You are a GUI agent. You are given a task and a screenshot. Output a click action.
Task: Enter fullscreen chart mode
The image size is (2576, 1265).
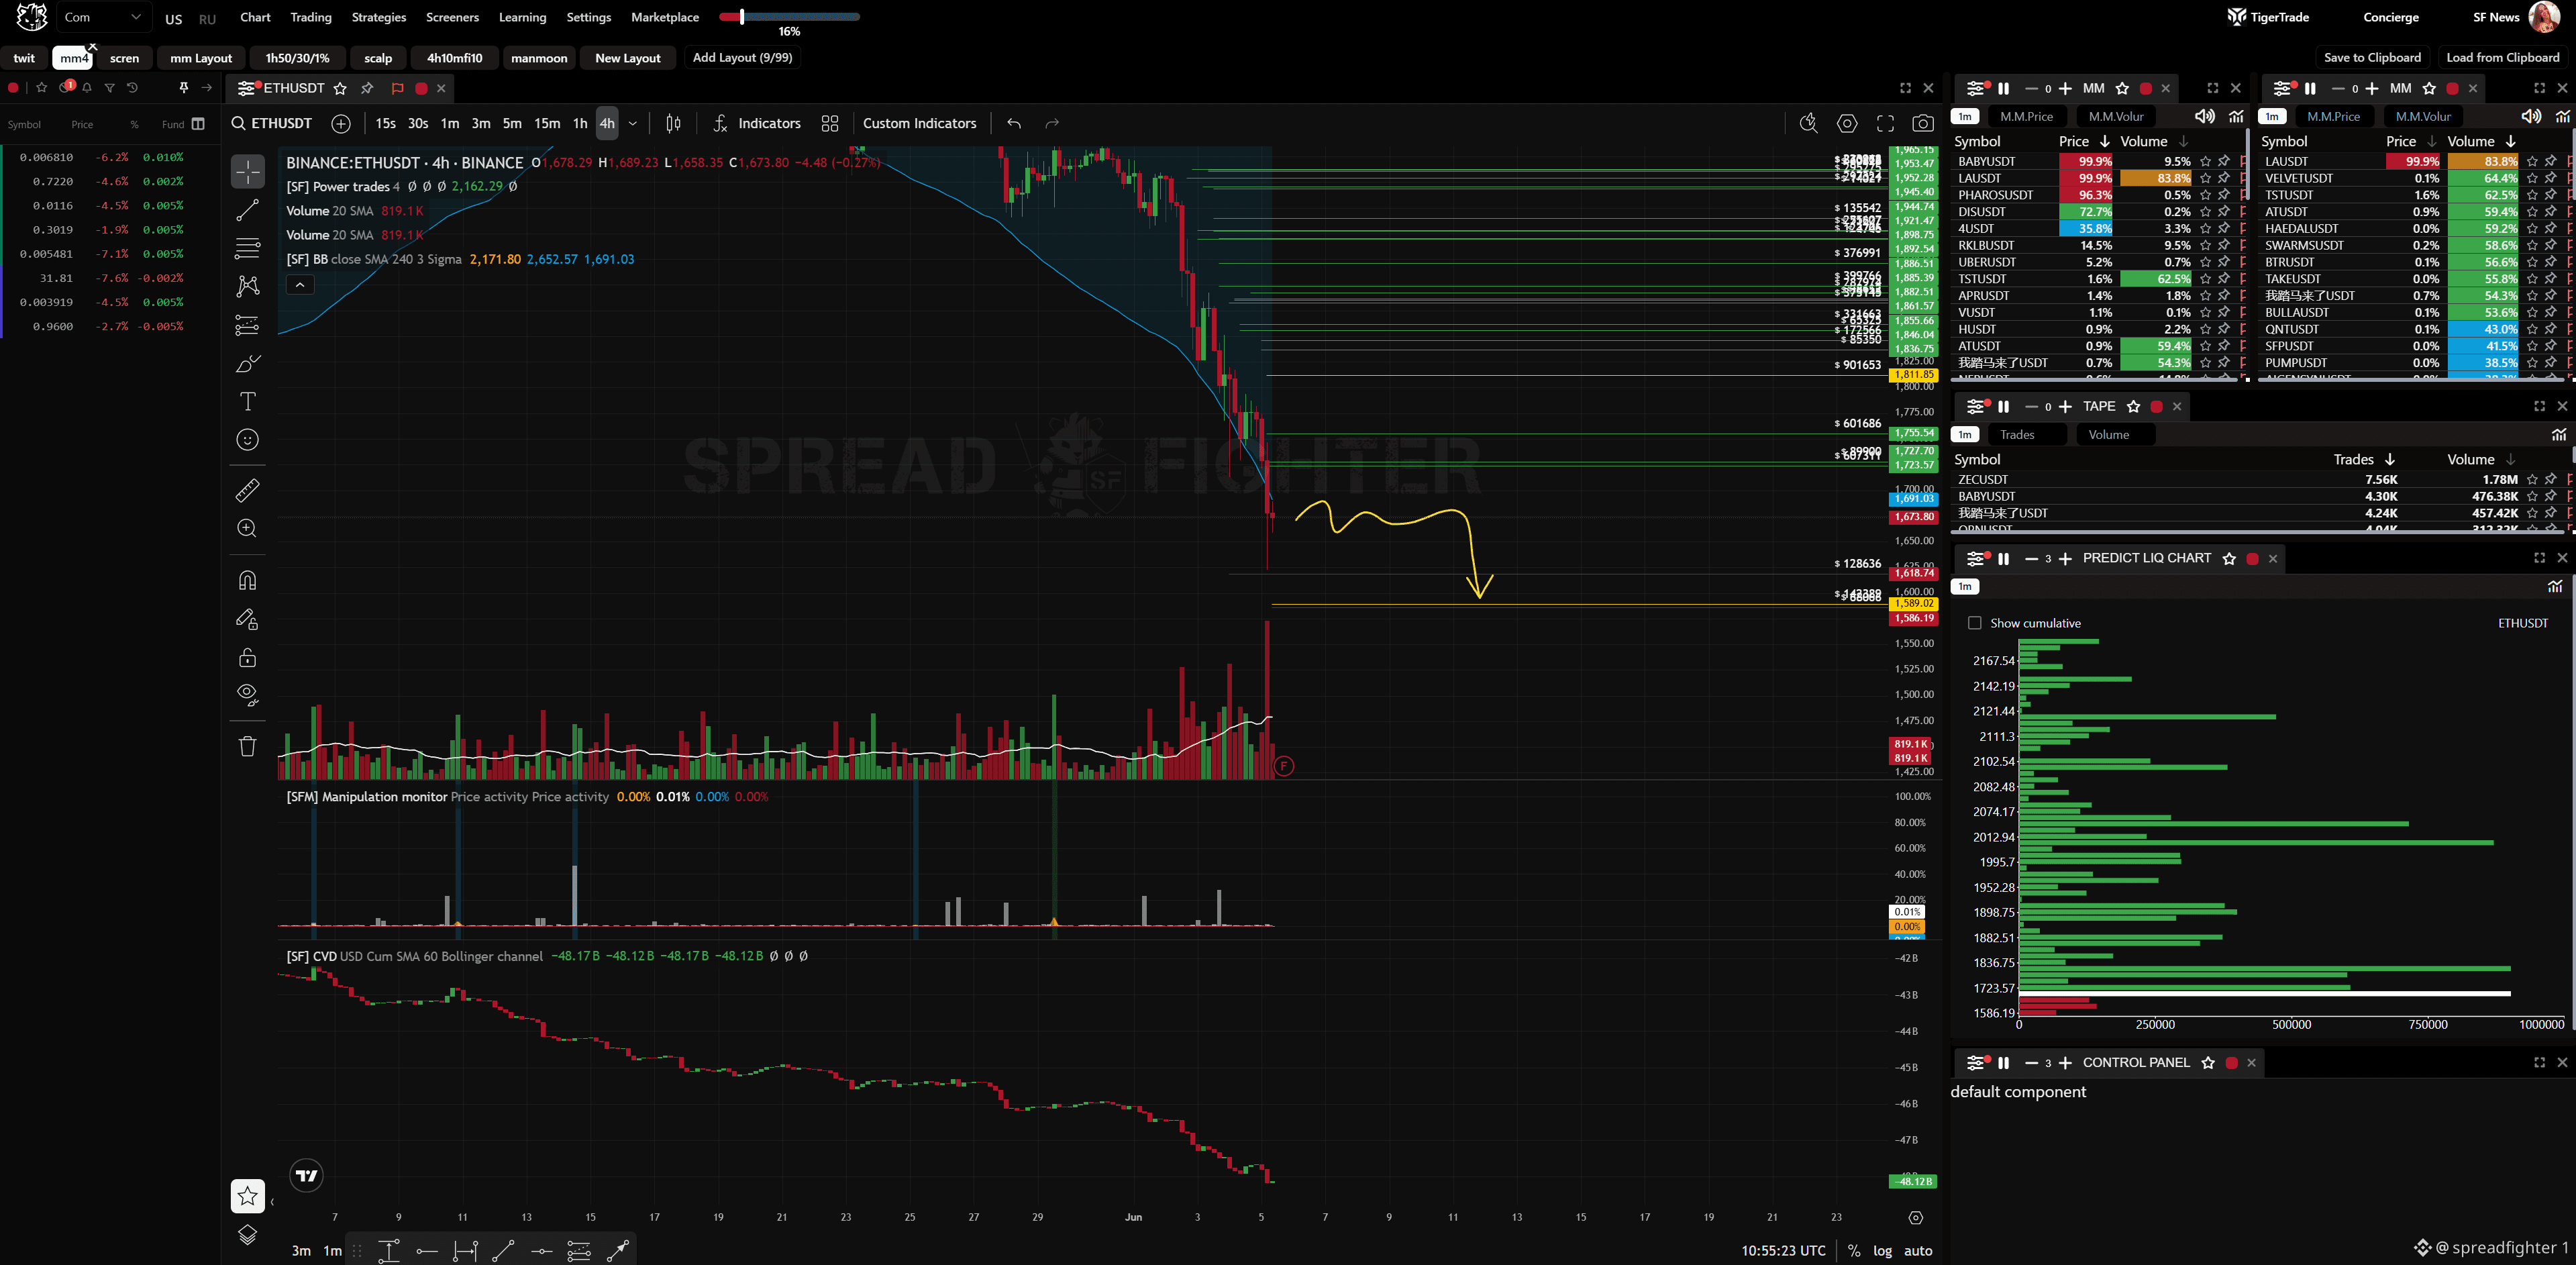click(1885, 123)
